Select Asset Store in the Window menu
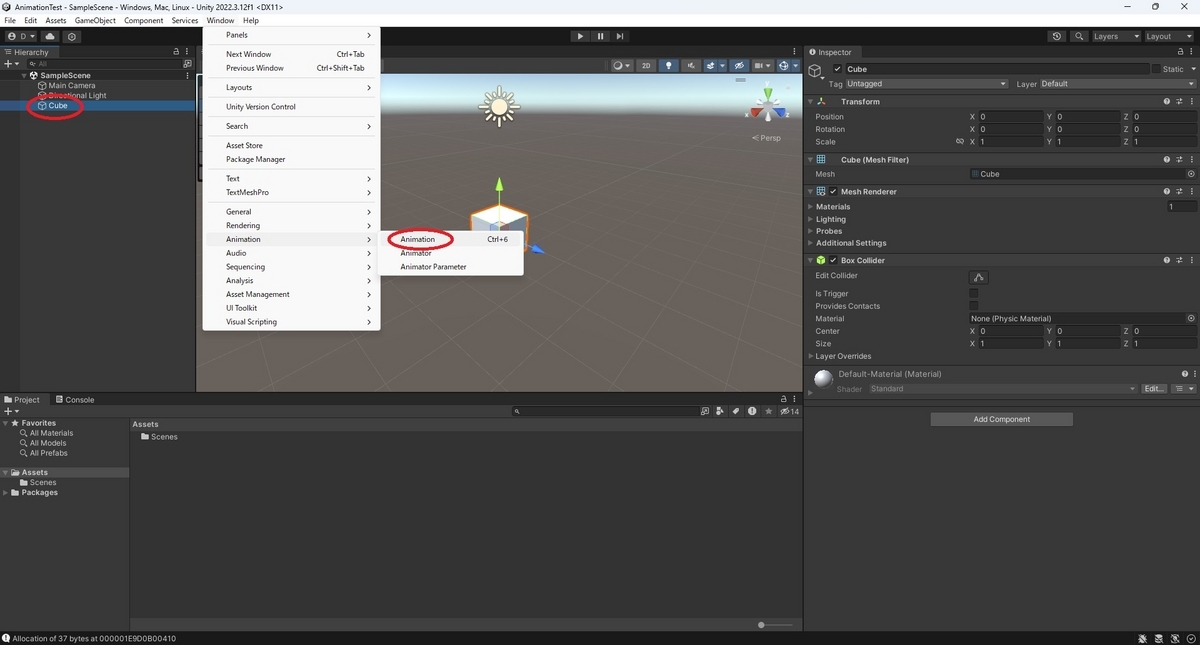 244,146
